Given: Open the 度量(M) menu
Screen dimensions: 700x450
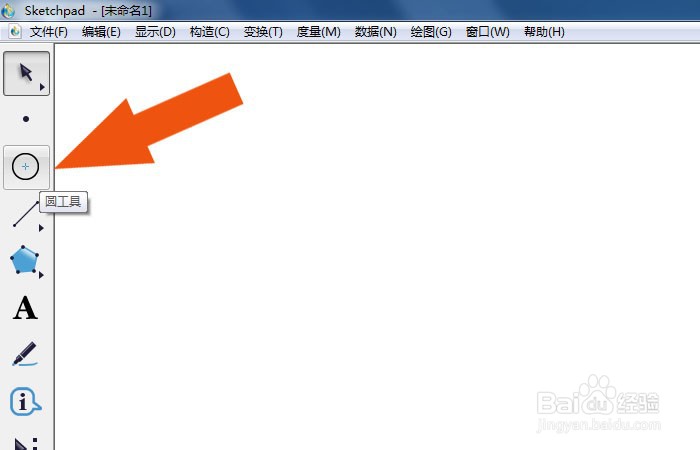Looking at the screenshot, I should tap(318, 32).
